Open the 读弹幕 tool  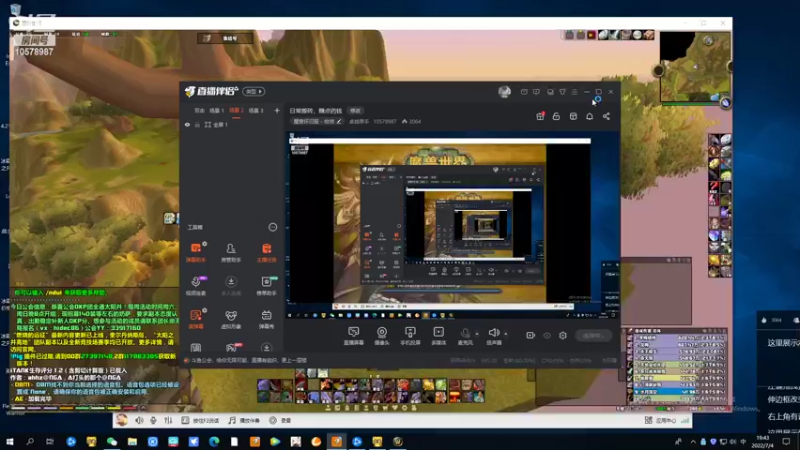196,318
